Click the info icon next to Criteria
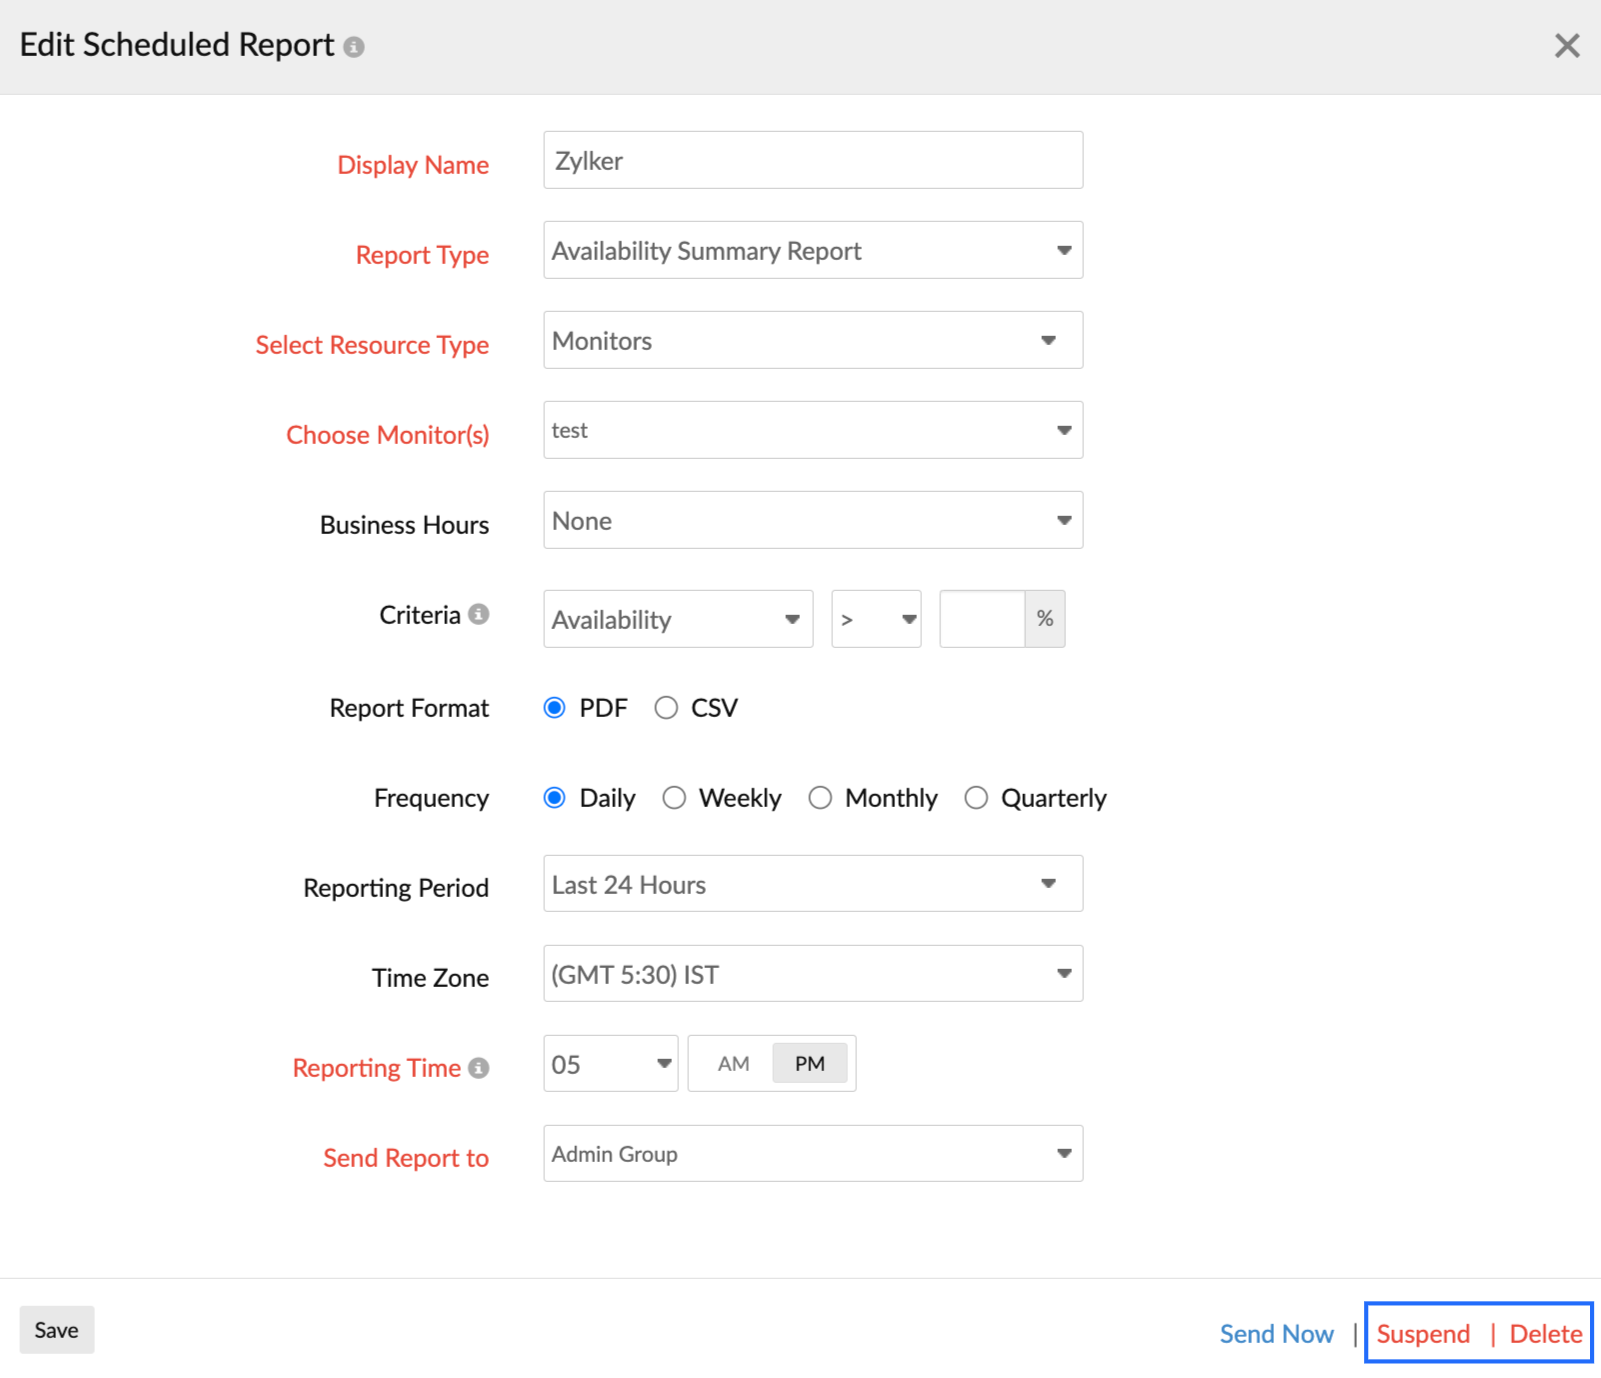 [481, 613]
